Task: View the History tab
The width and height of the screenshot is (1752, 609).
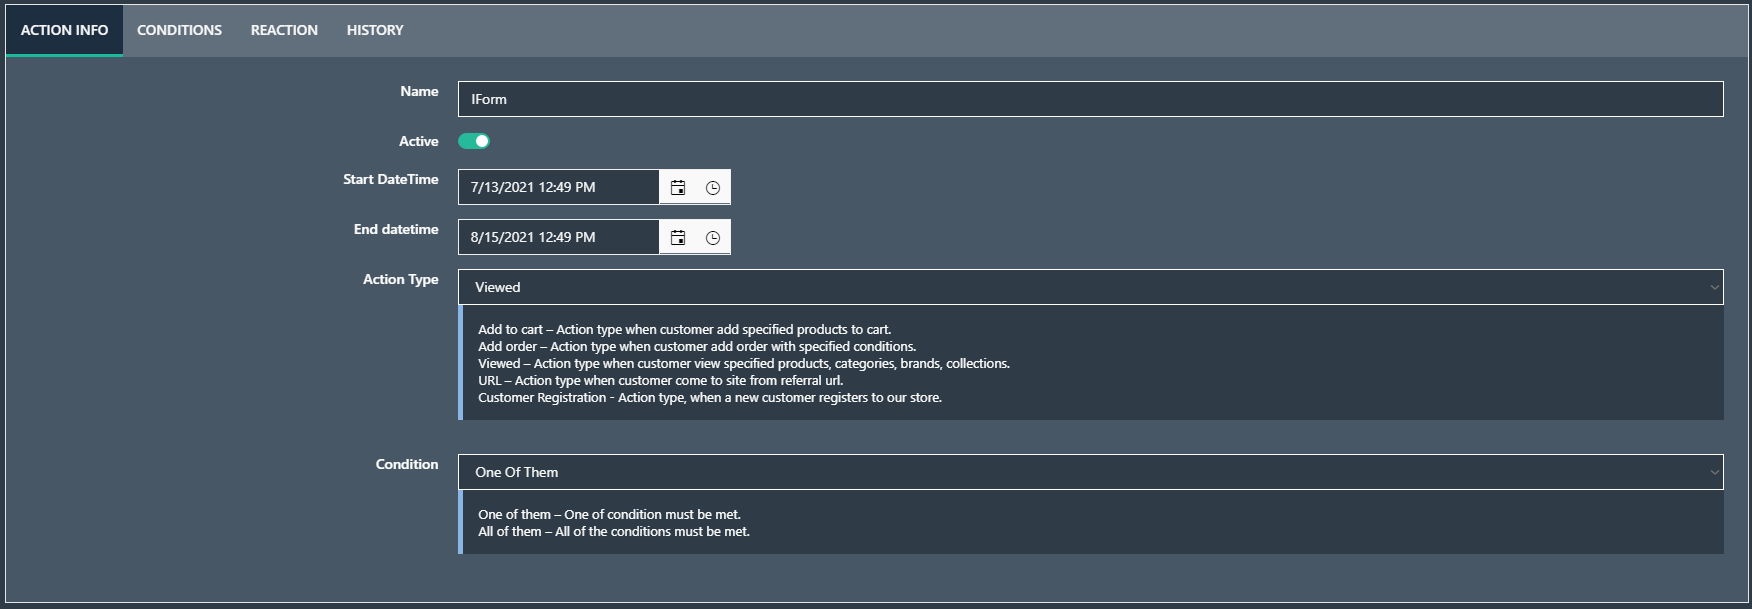Action: pos(375,30)
